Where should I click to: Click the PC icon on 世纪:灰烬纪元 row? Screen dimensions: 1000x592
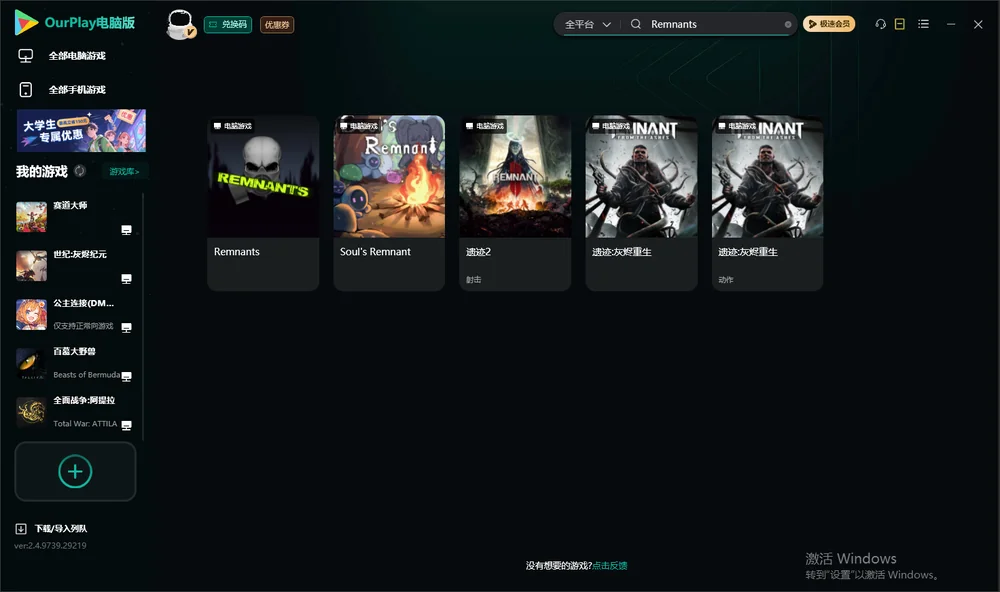(126, 279)
